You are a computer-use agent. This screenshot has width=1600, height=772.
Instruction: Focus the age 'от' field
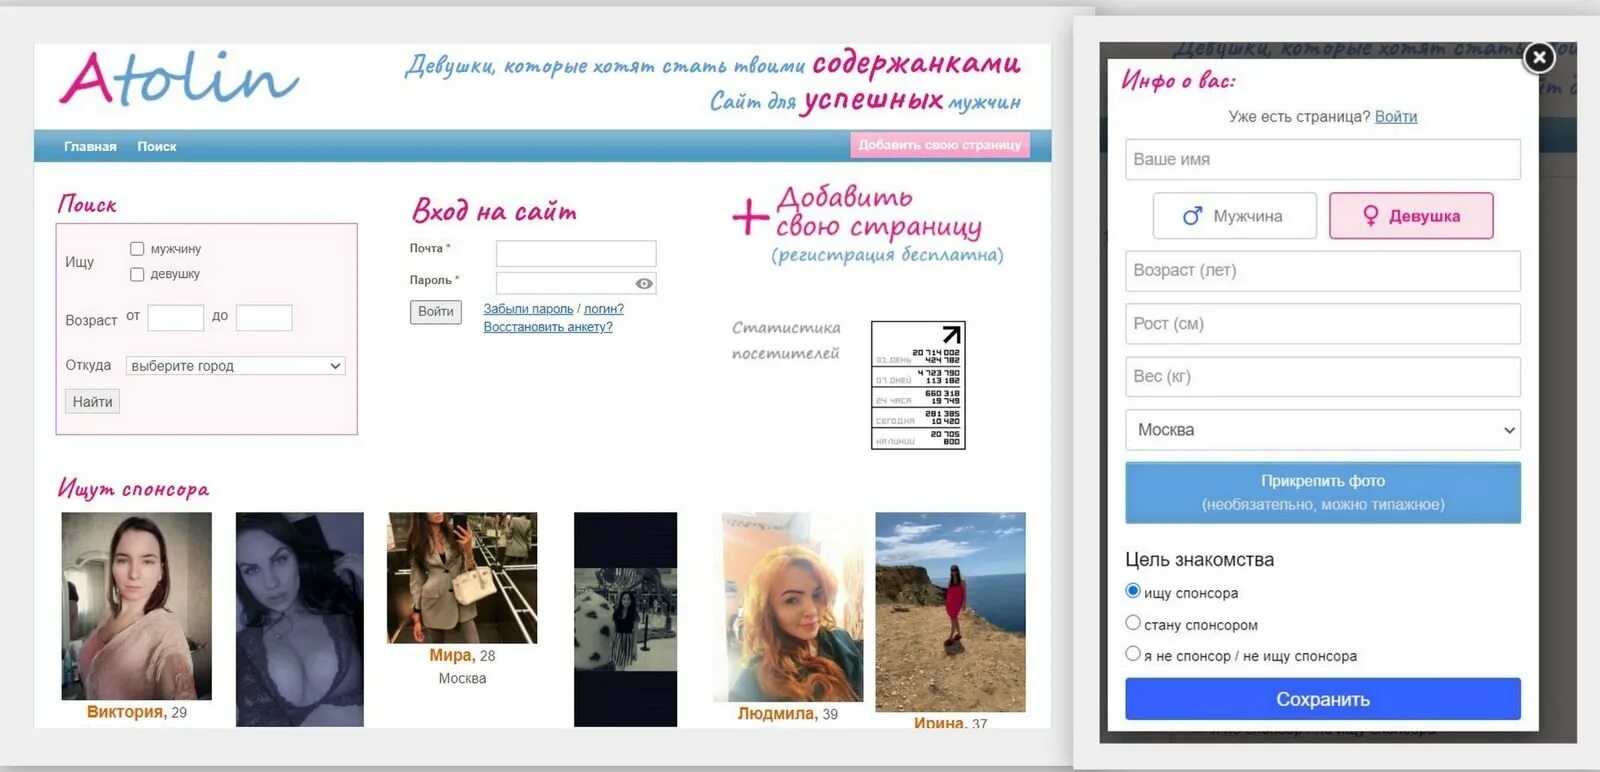click(x=176, y=318)
